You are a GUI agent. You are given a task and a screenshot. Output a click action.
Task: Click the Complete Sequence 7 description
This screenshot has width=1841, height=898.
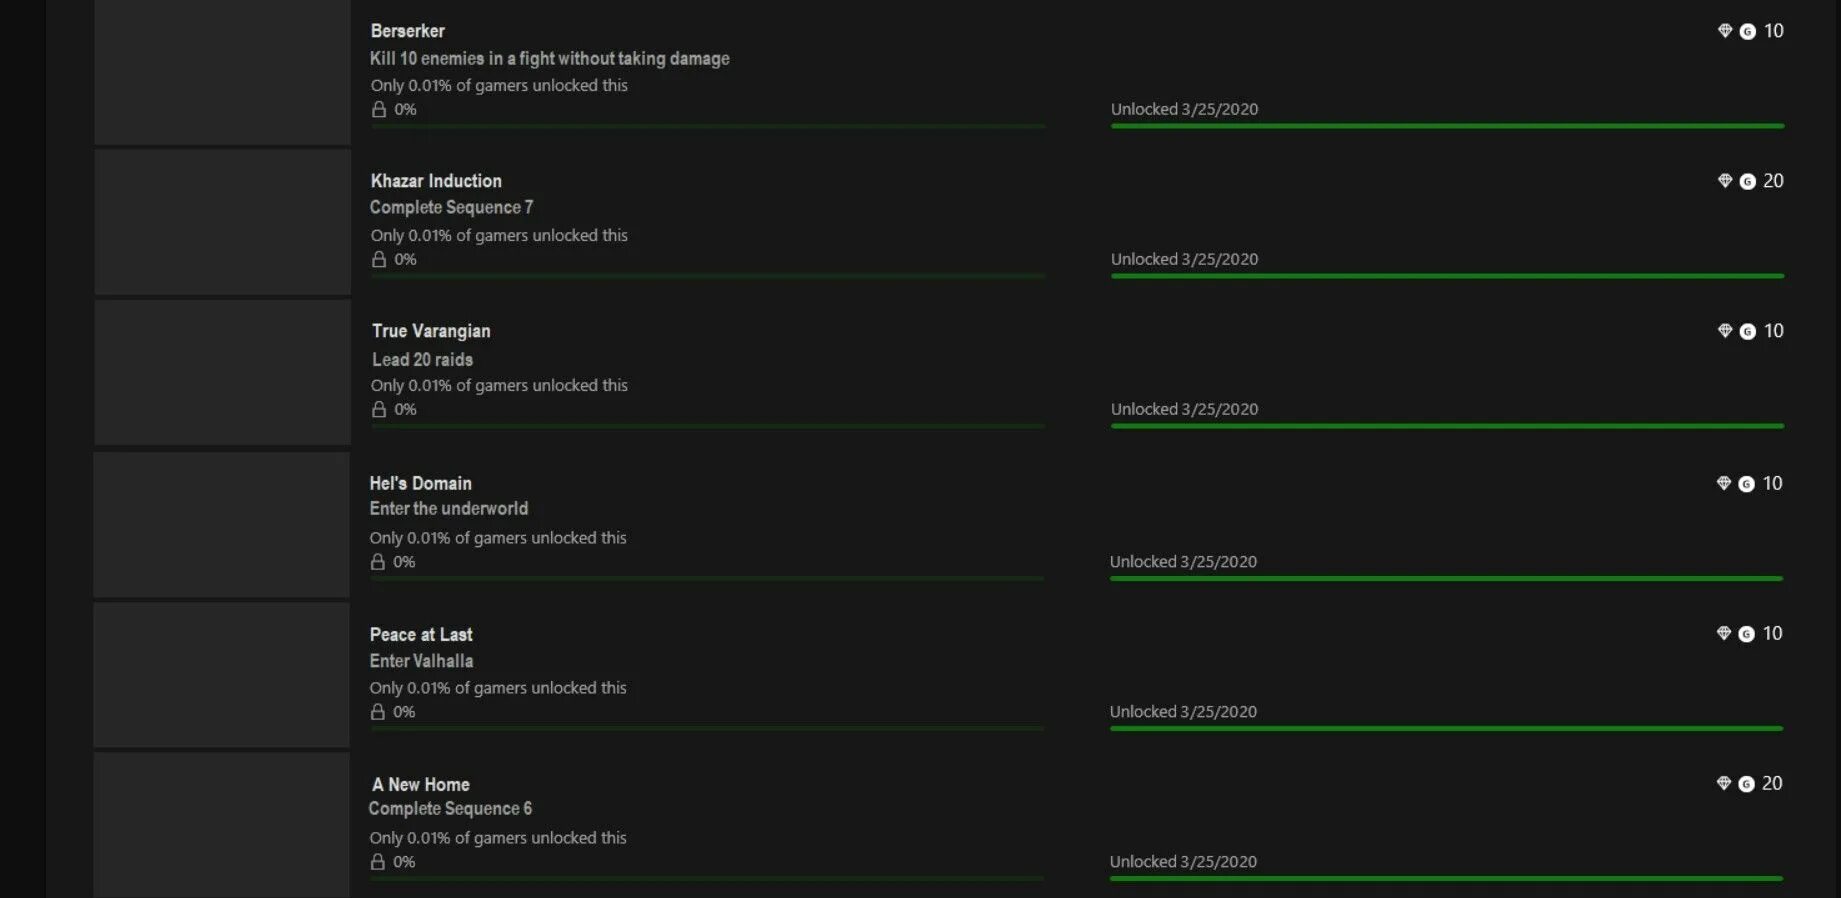click(451, 207)
